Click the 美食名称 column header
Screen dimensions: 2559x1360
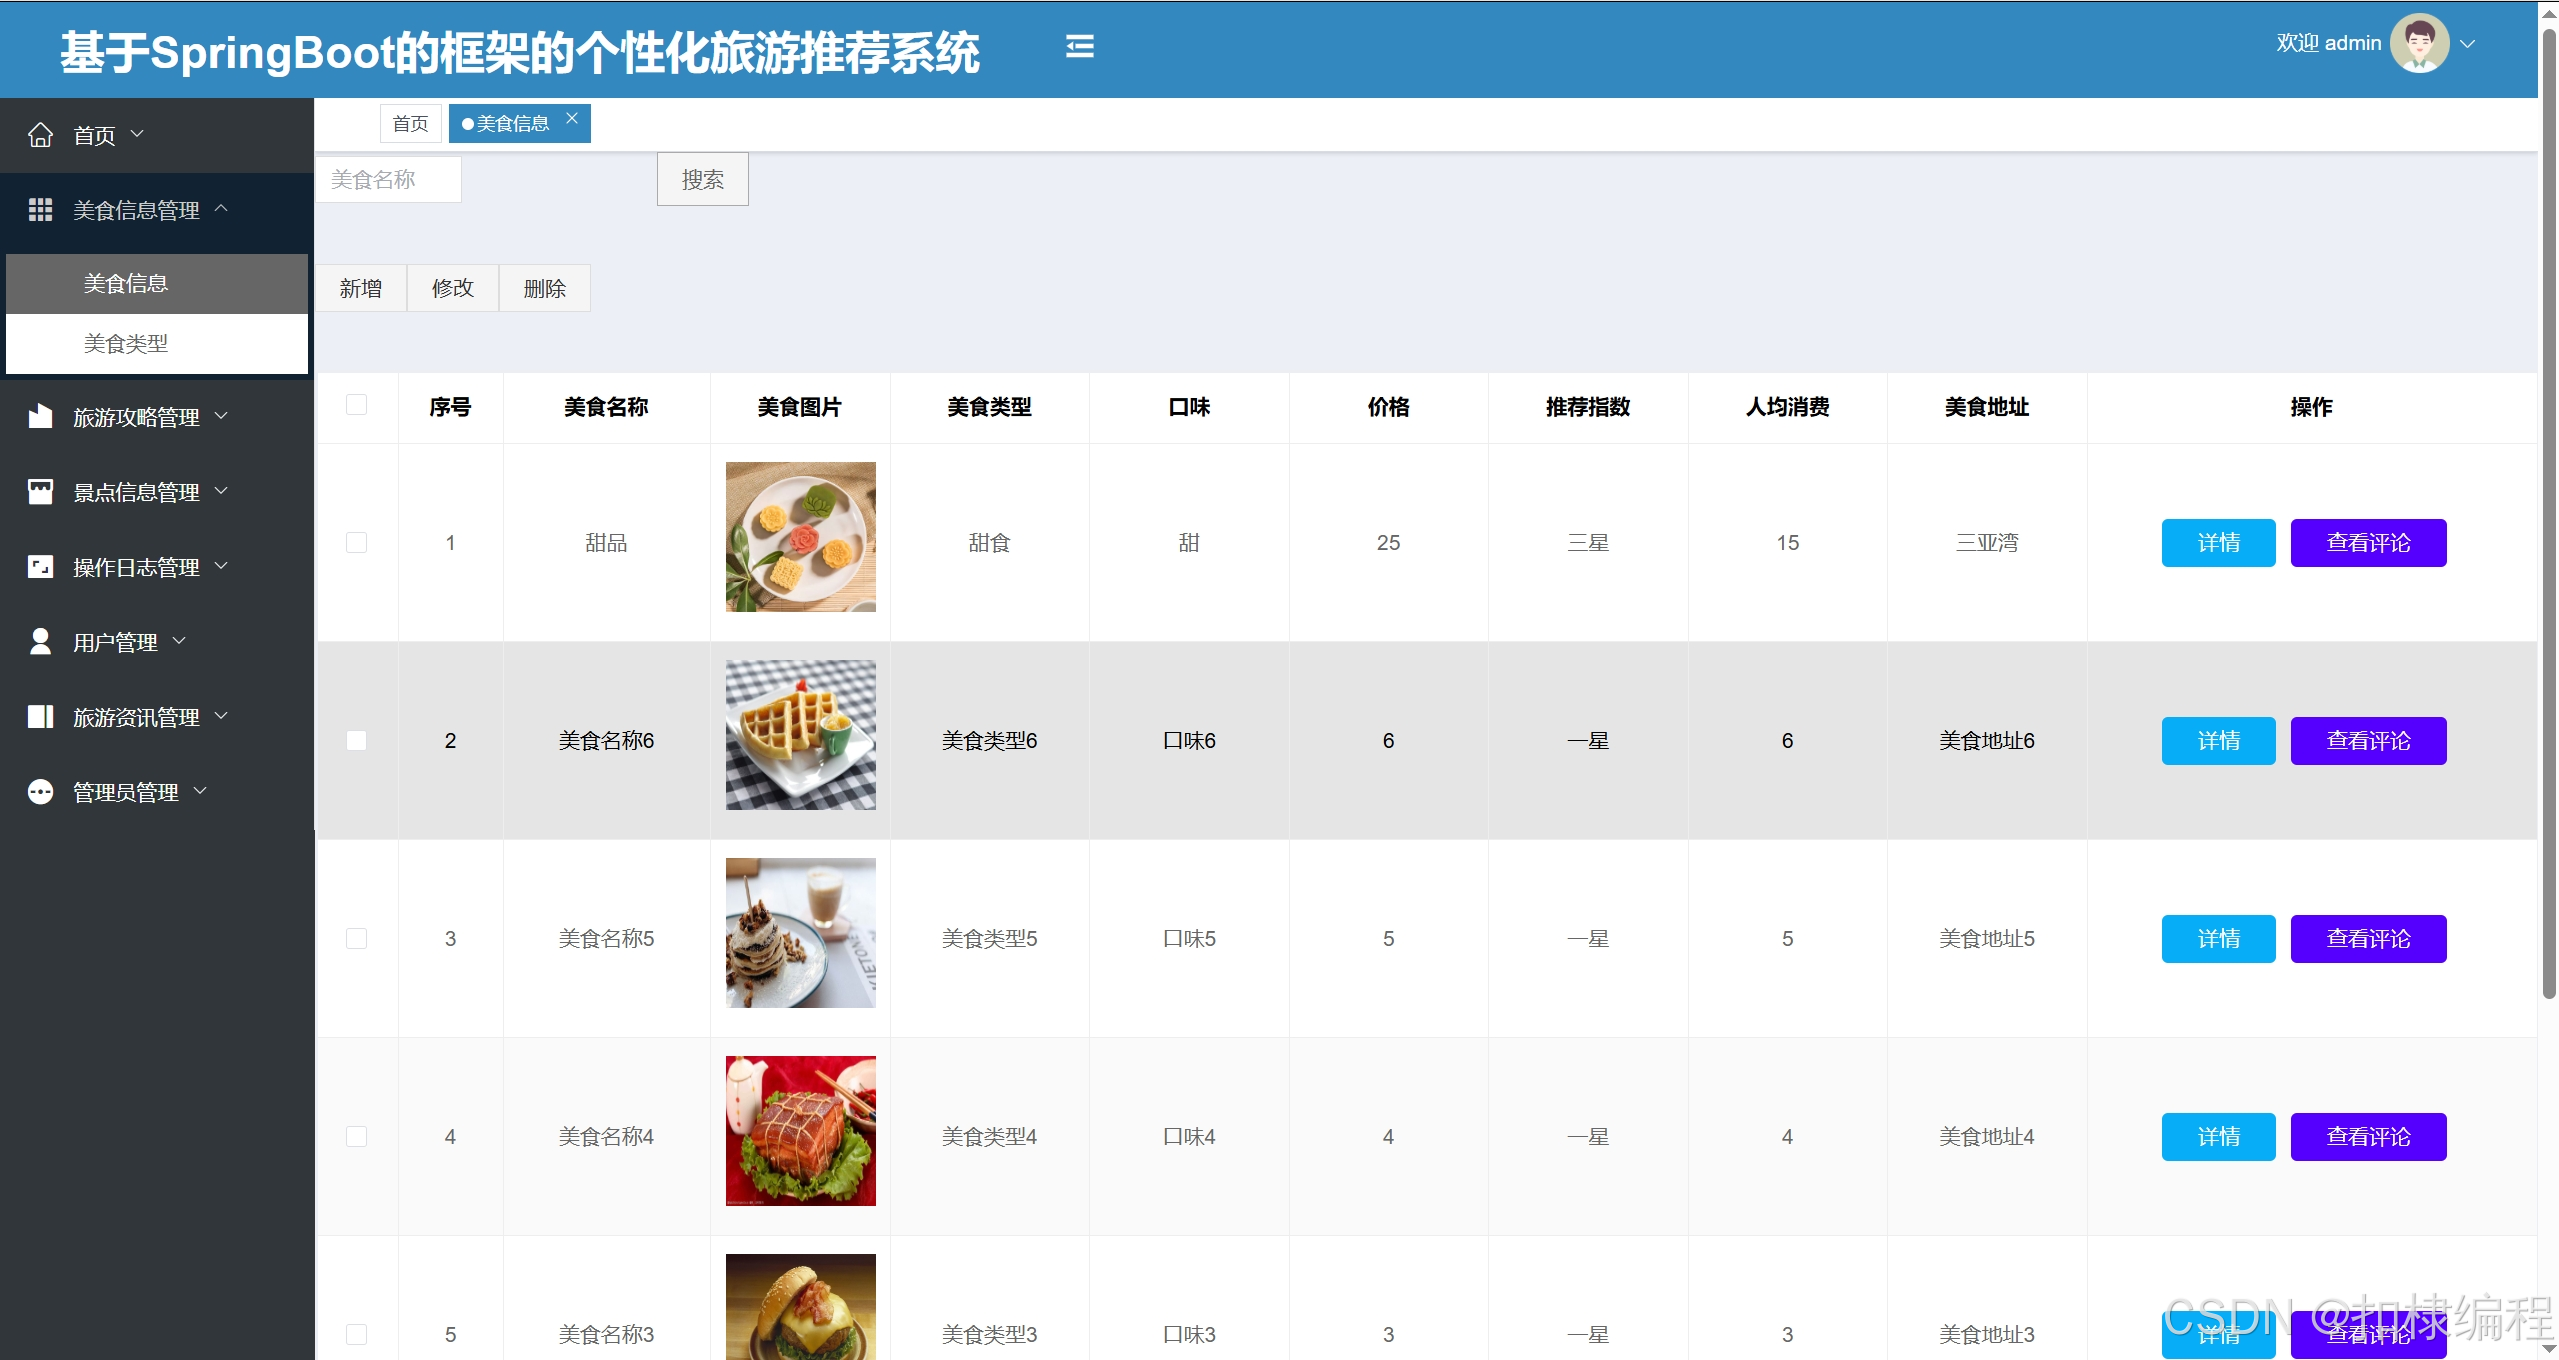click(606, 407)
